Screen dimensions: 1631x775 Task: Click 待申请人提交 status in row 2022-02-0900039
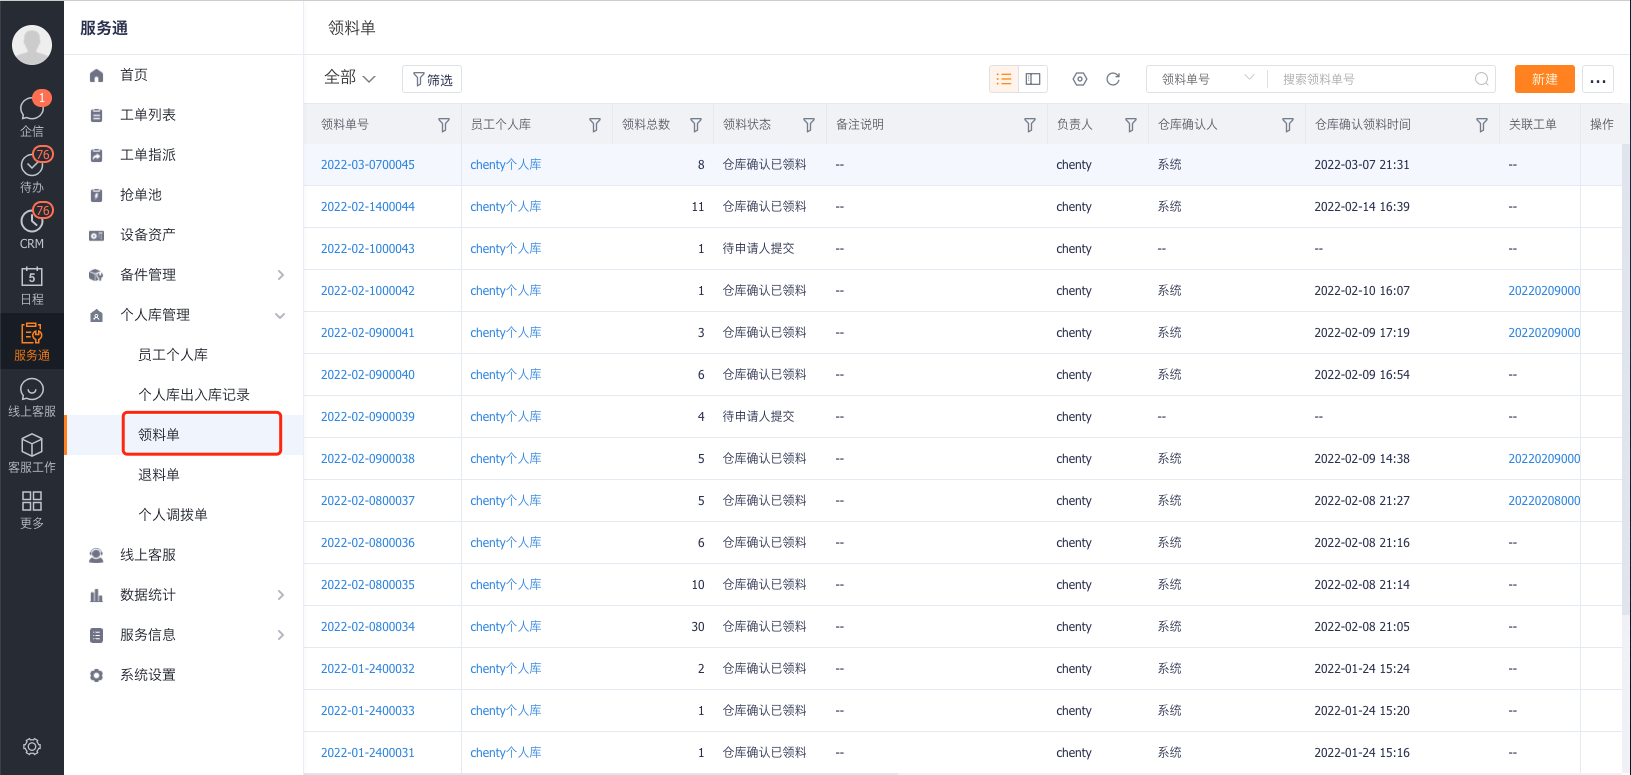pos(759,417)
